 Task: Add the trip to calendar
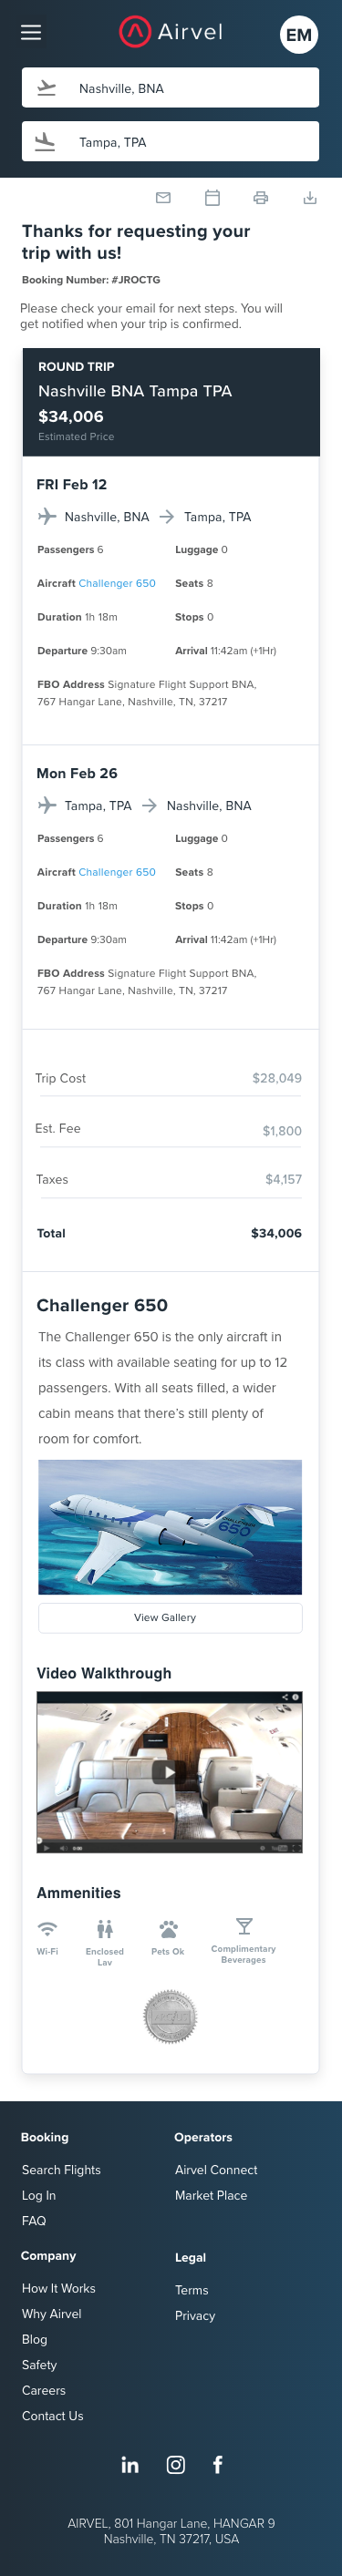click(212, 198)
